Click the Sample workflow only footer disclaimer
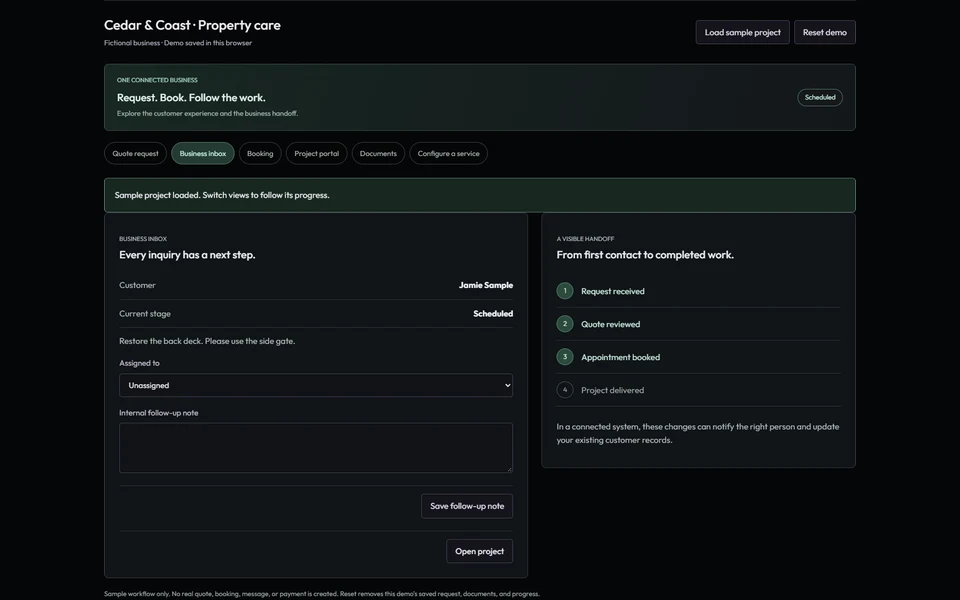Image resolution: width=960 pixels, height=600 pixels. [x=322, y=594]
